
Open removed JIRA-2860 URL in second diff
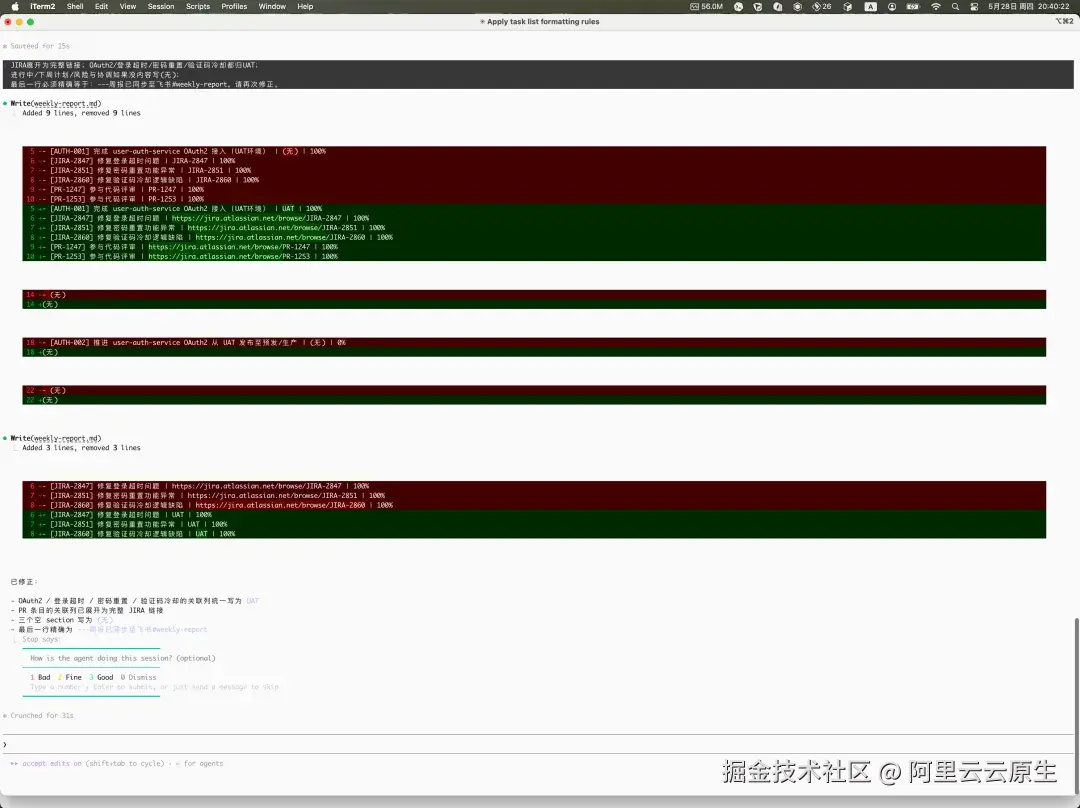click(x=280, y=505)
